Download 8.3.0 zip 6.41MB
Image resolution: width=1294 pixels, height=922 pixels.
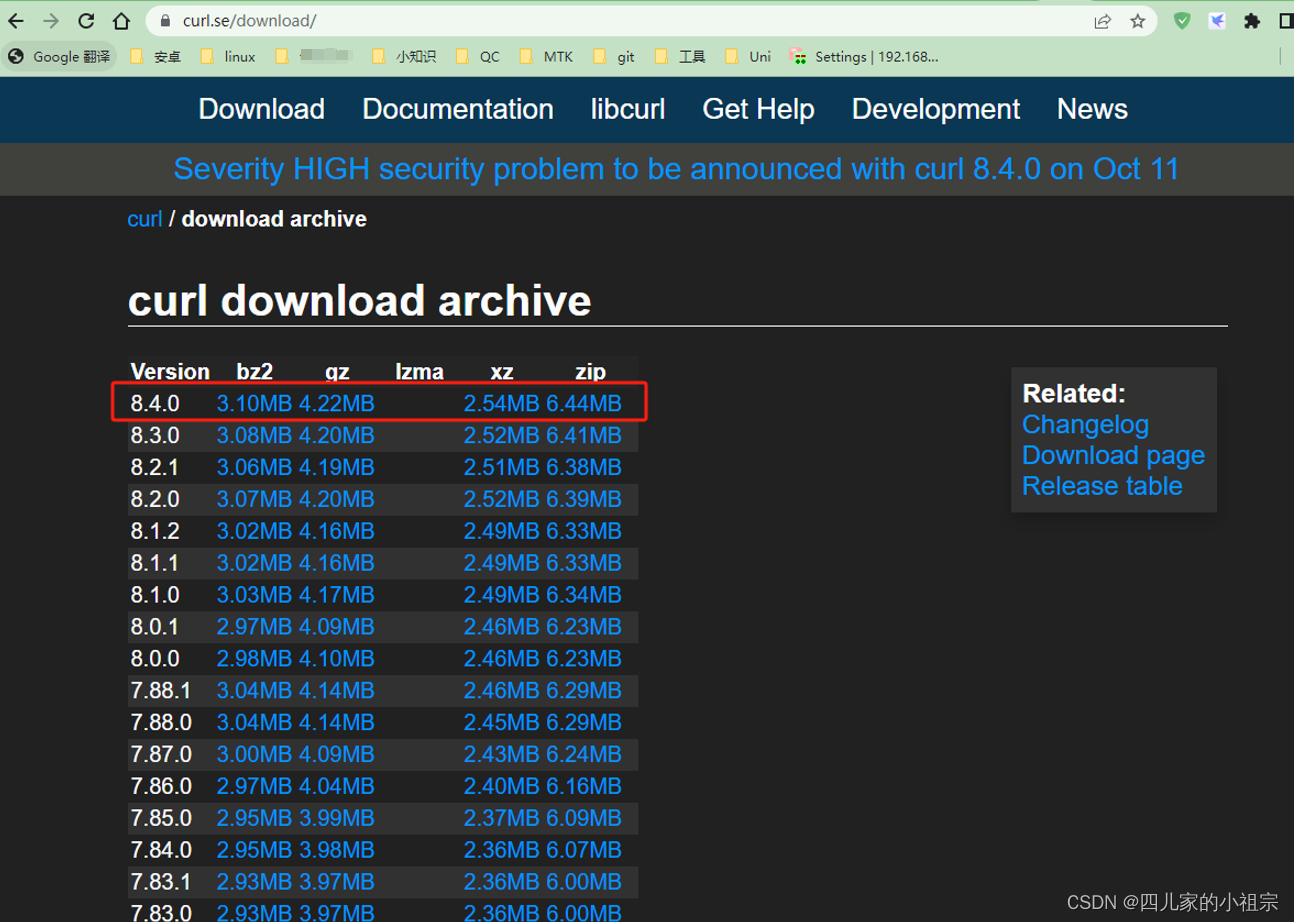(584, 436)
